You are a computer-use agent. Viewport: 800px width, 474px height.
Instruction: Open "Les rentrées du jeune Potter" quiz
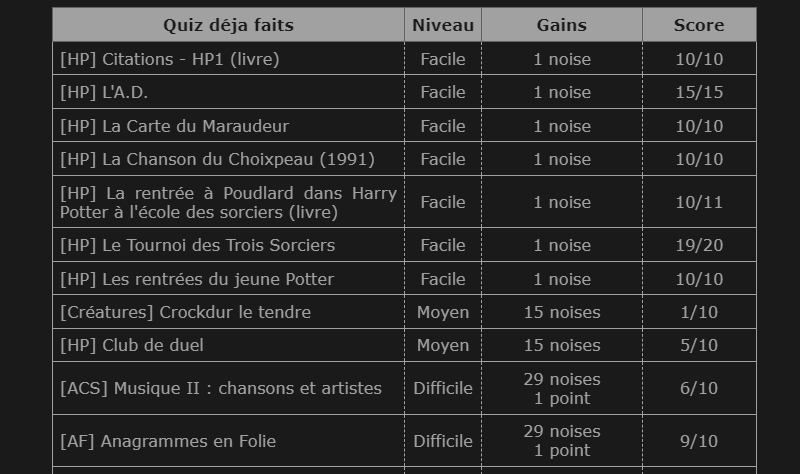coord(197,279)
